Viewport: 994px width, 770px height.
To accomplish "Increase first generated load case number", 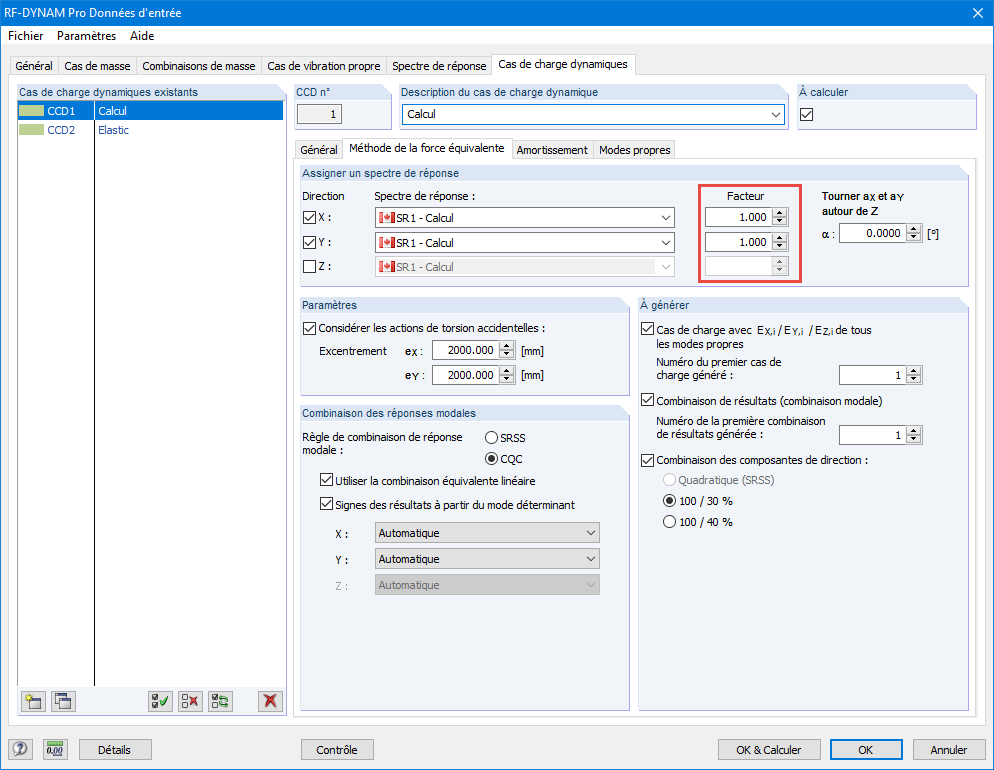I will (913, 371).
